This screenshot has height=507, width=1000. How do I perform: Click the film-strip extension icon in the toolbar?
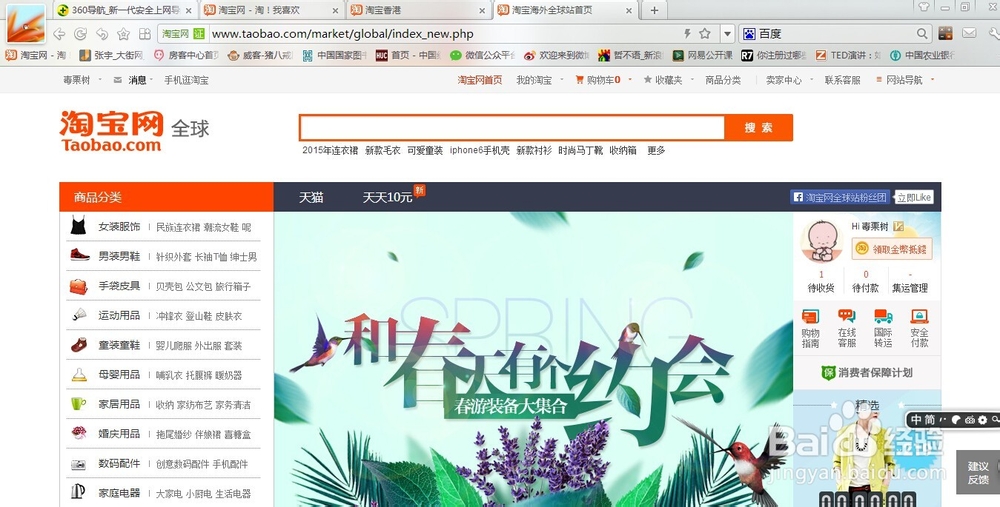tap(946, 33)
